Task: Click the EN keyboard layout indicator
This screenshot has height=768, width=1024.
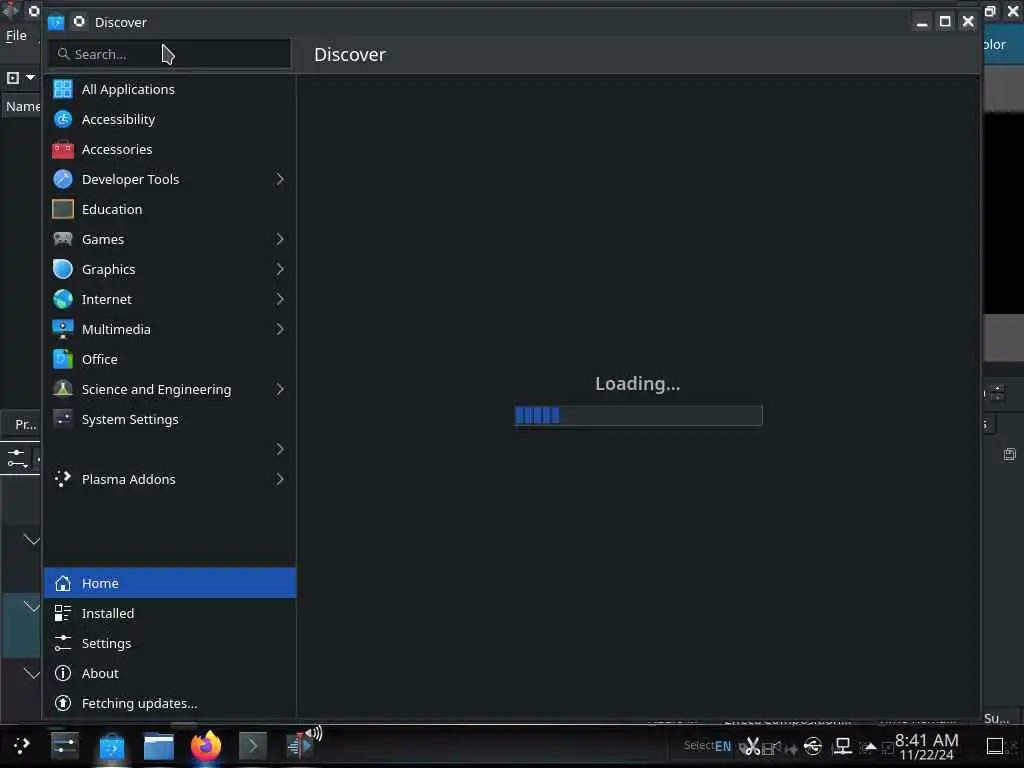Action: pyautogui.click(x=723, y=746)
